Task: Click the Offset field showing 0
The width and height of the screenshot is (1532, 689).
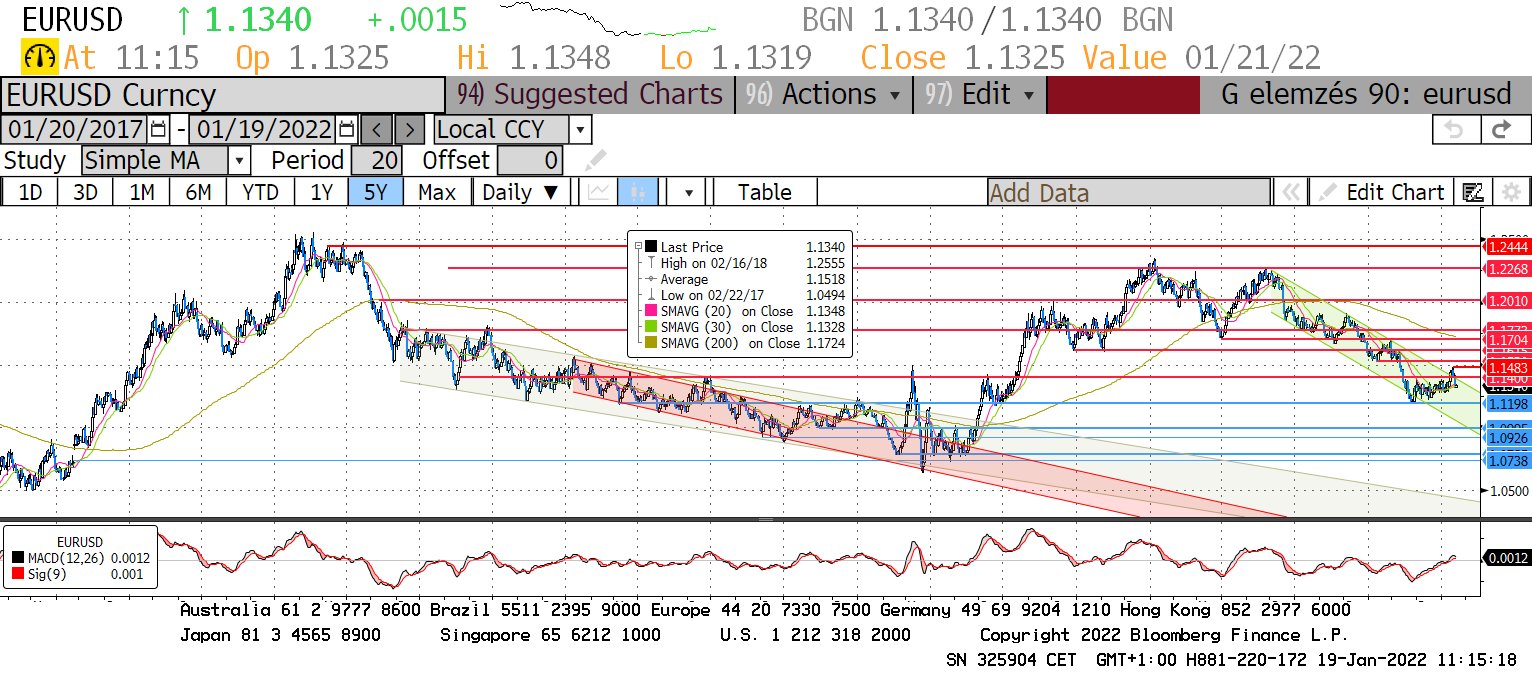Action: point(530,160)
